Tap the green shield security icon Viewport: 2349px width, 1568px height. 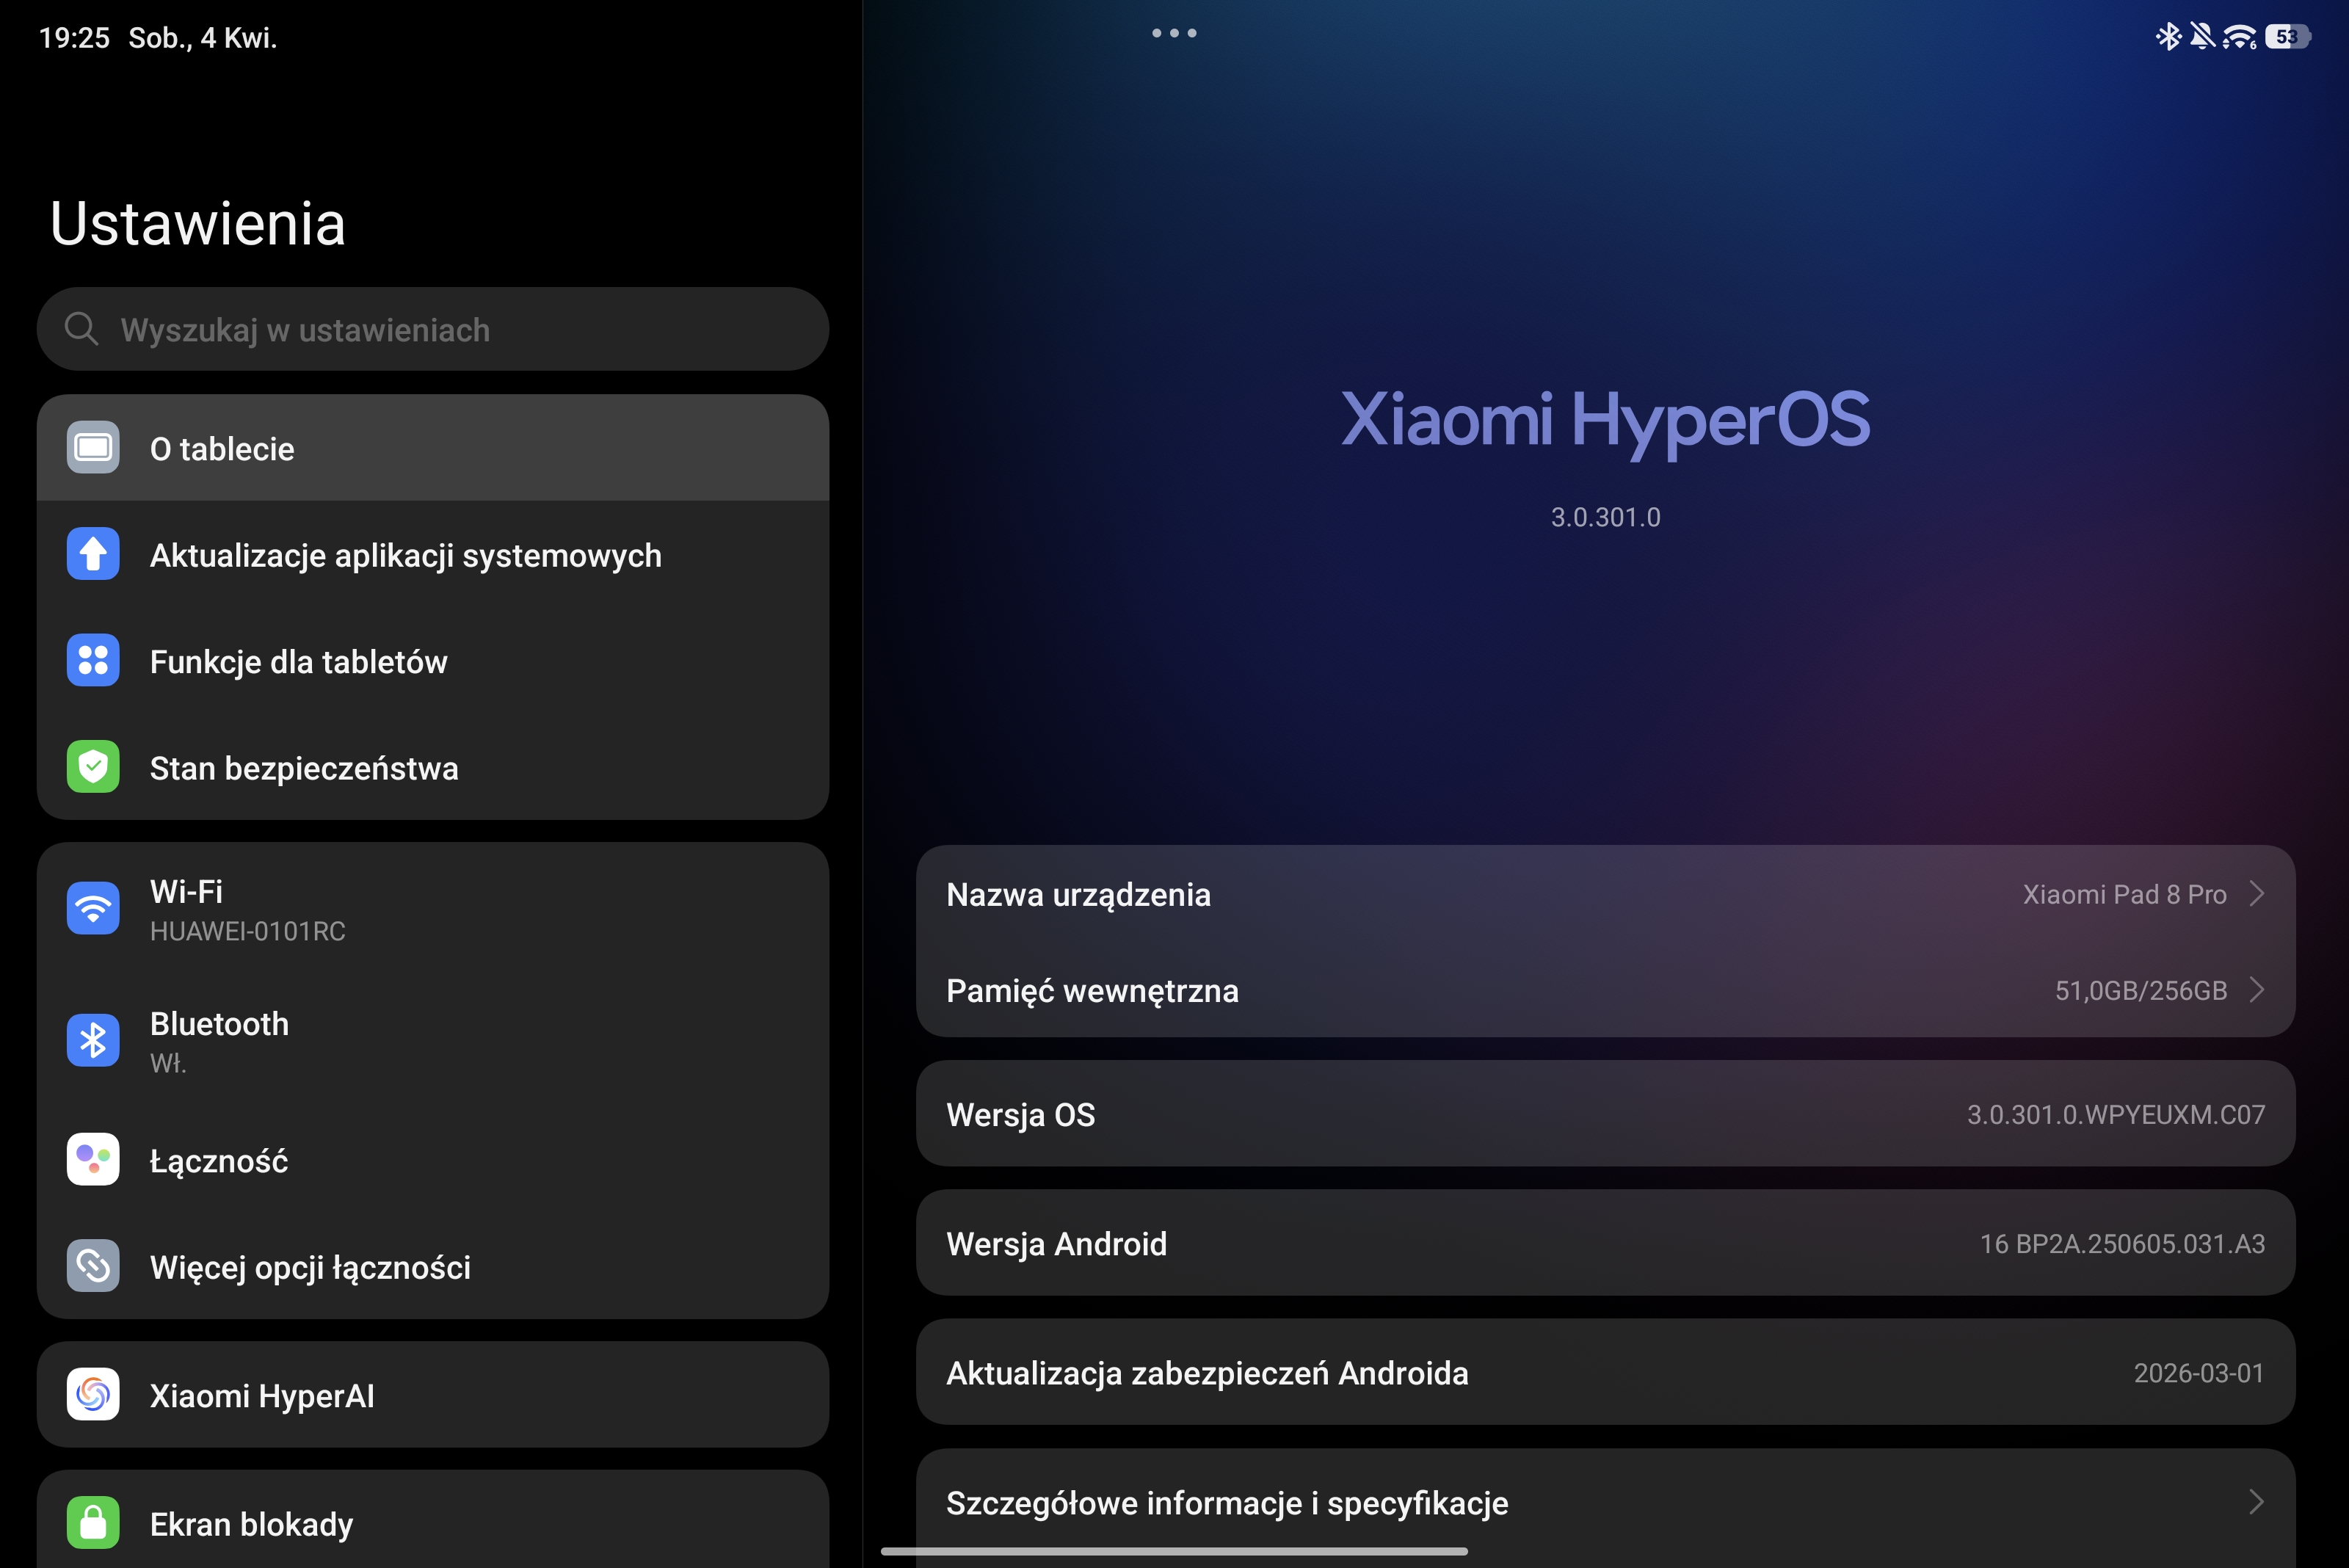click(x=93, y=767)
